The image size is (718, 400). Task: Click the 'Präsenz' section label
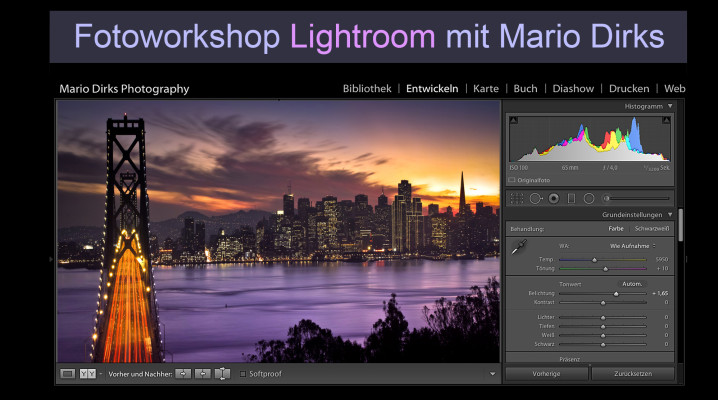tap(570, 359)
